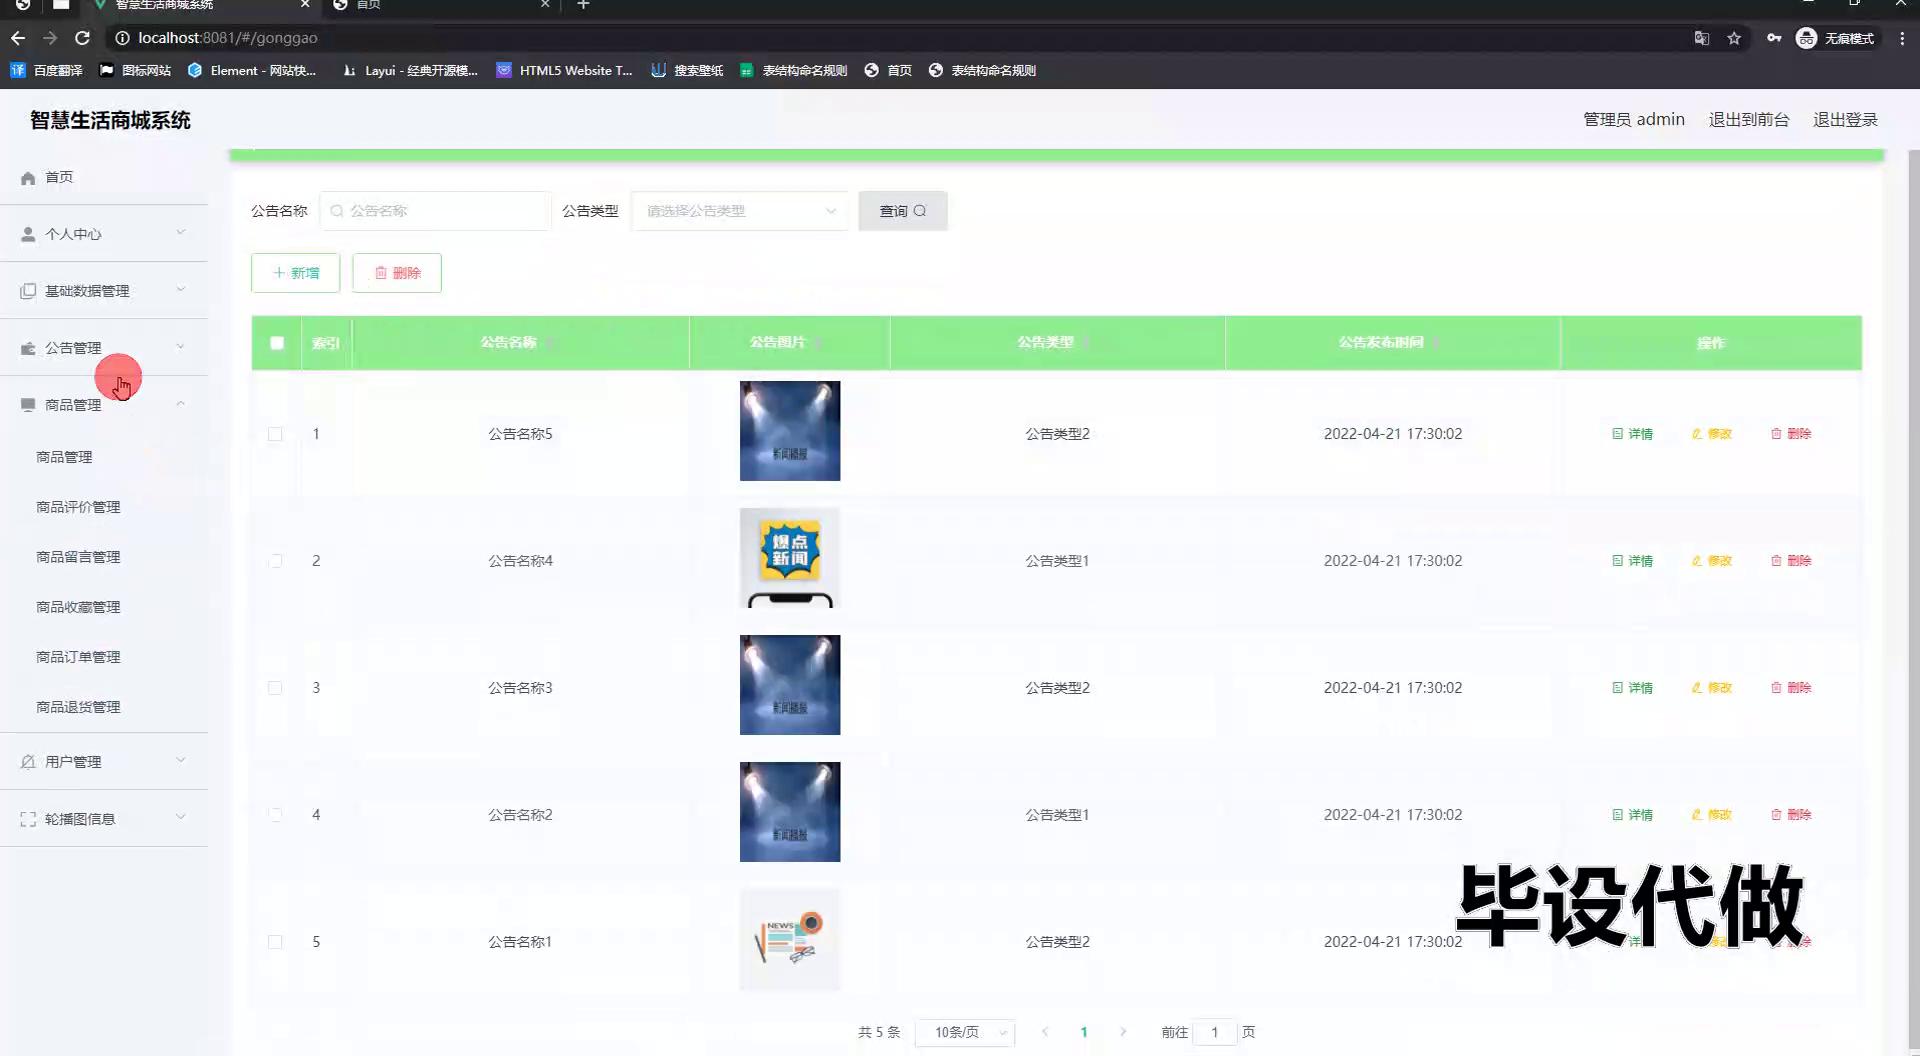Click the 公告名称 search input field
Screen dimensions: 1920x1056
pos(435,211)
